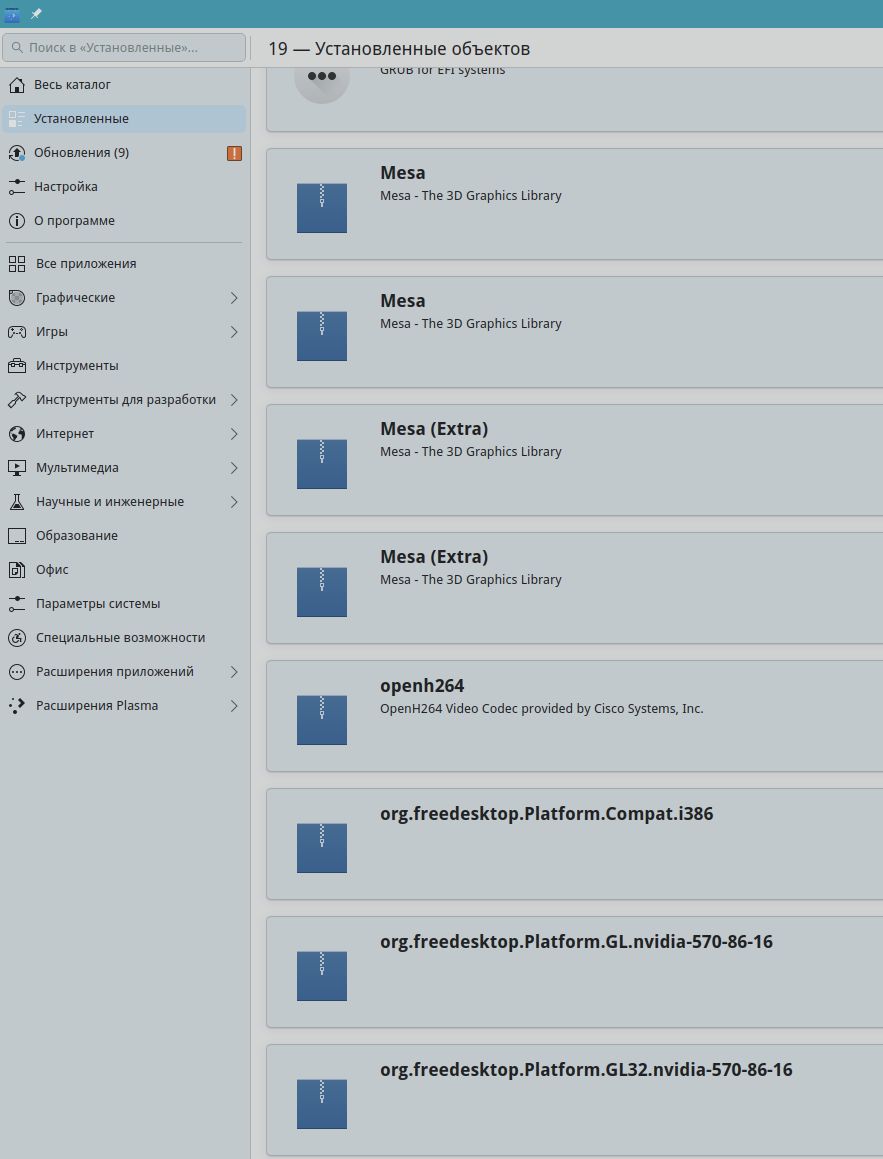Click the search field for installed items

pos(124,47)
